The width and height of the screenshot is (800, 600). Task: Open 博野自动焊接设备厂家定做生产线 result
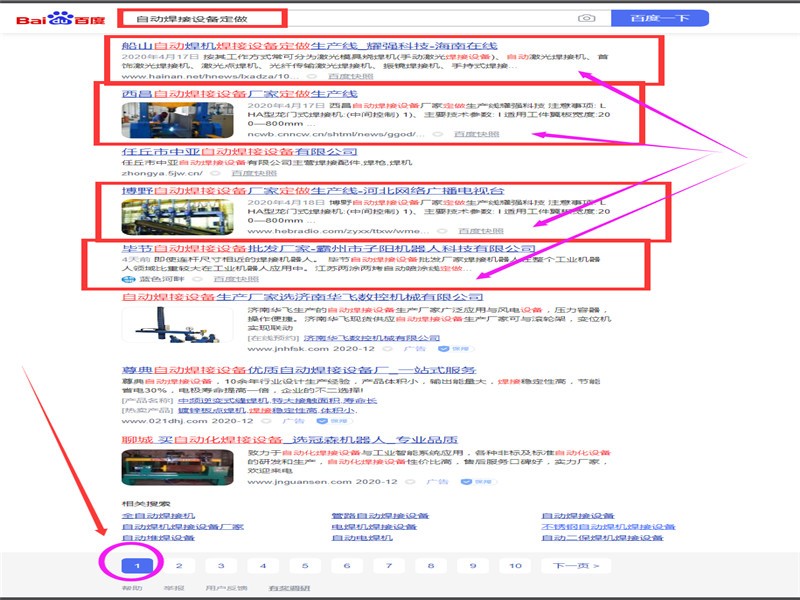313,191
